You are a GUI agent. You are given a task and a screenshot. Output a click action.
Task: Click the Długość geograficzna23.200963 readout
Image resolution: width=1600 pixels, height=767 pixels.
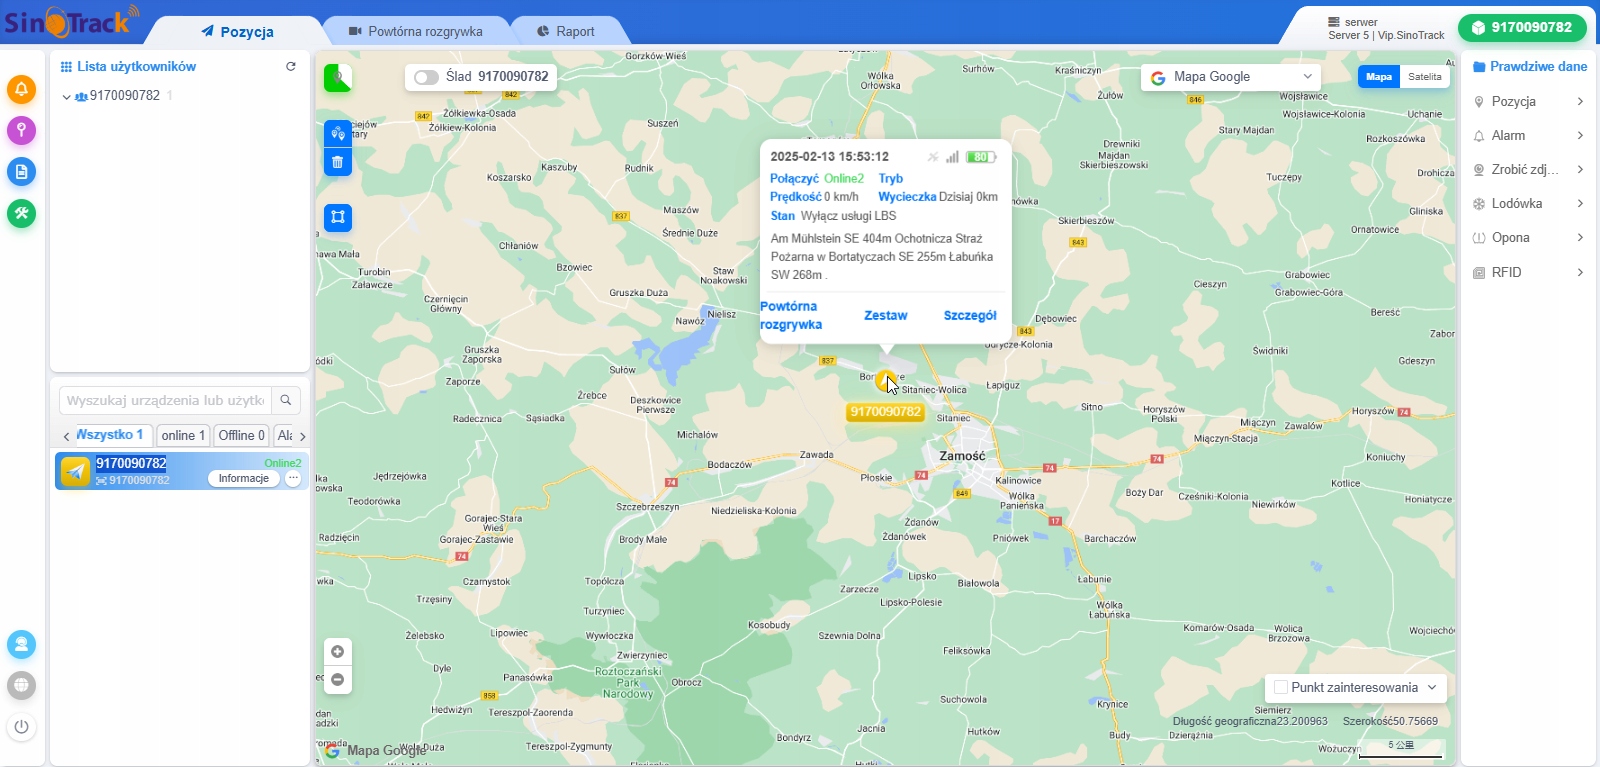pyautogui.click(x=1250, y=721)
